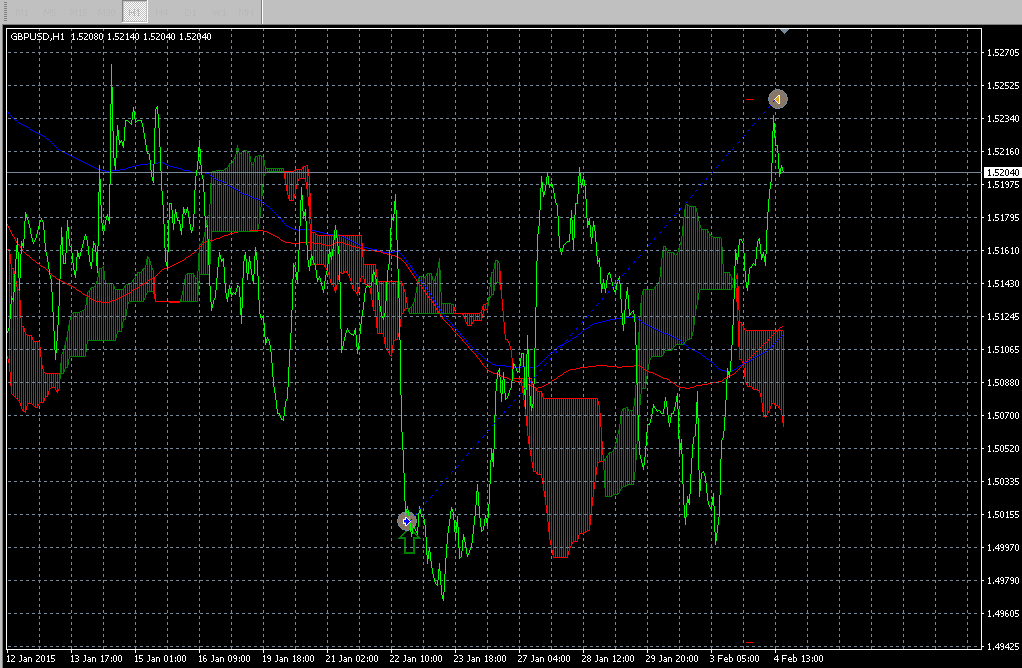
Task: Click price scale value 1.49790
Action: 1002,581
